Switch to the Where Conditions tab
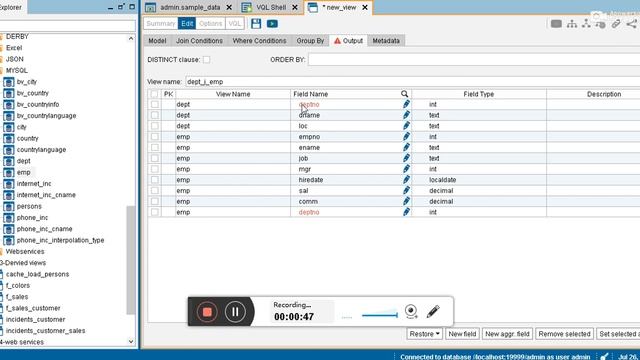The height and width of the screenshot is (360, 640). coord(259,41)
